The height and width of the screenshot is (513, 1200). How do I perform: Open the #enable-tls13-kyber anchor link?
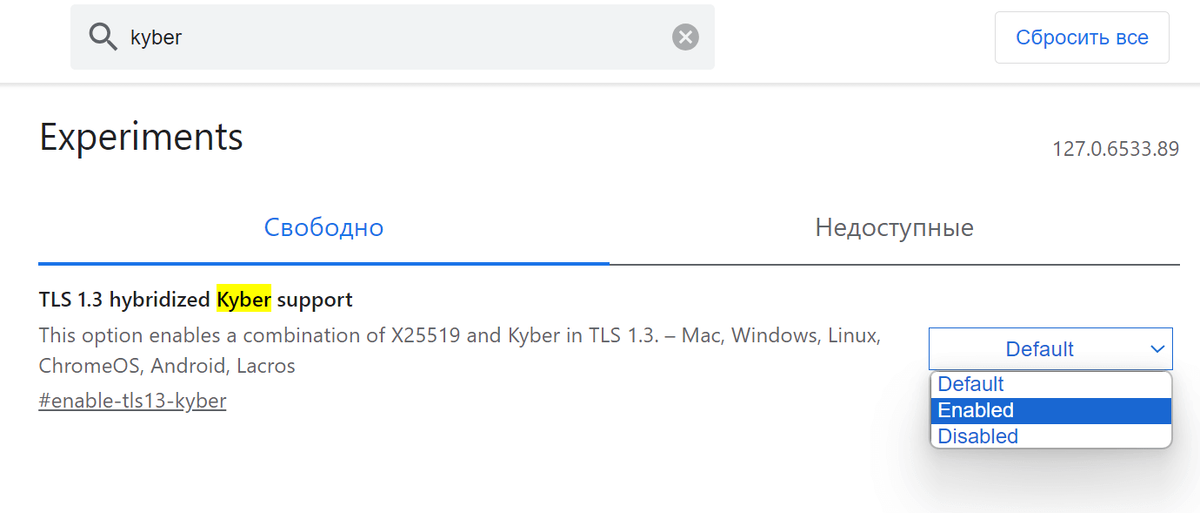click(132, 401)
